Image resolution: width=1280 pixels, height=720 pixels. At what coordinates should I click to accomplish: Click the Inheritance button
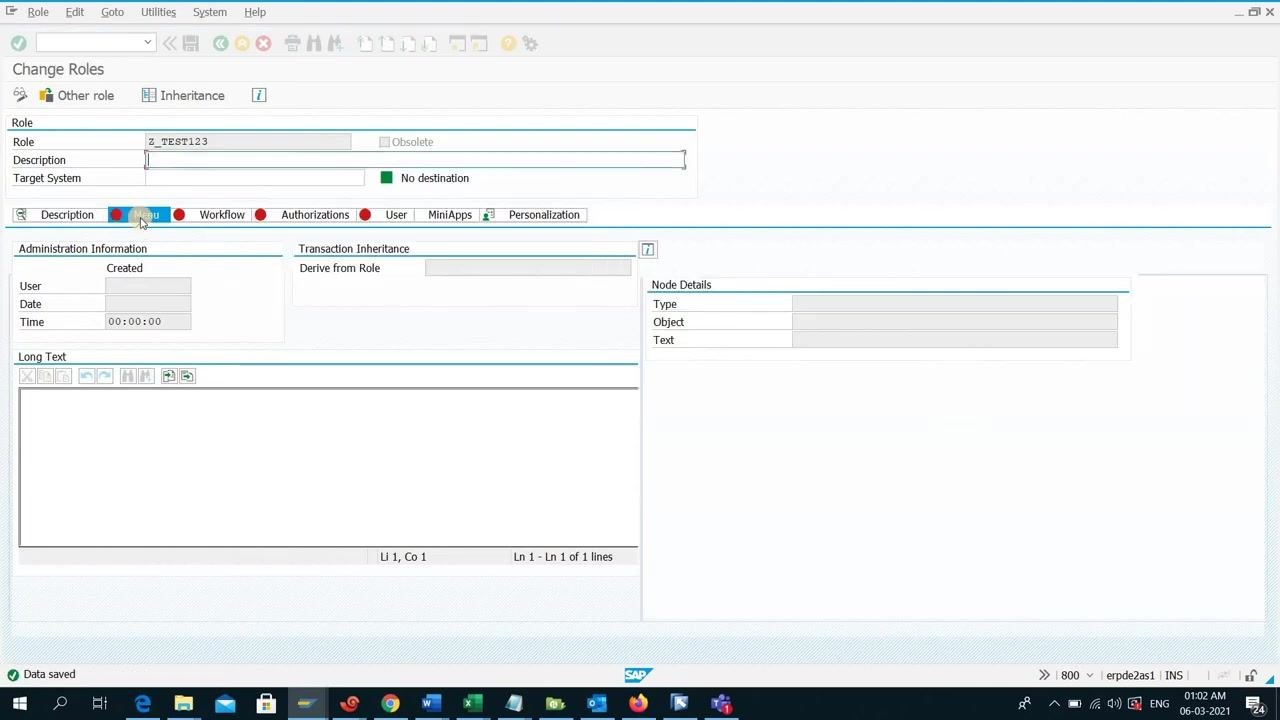183,95
